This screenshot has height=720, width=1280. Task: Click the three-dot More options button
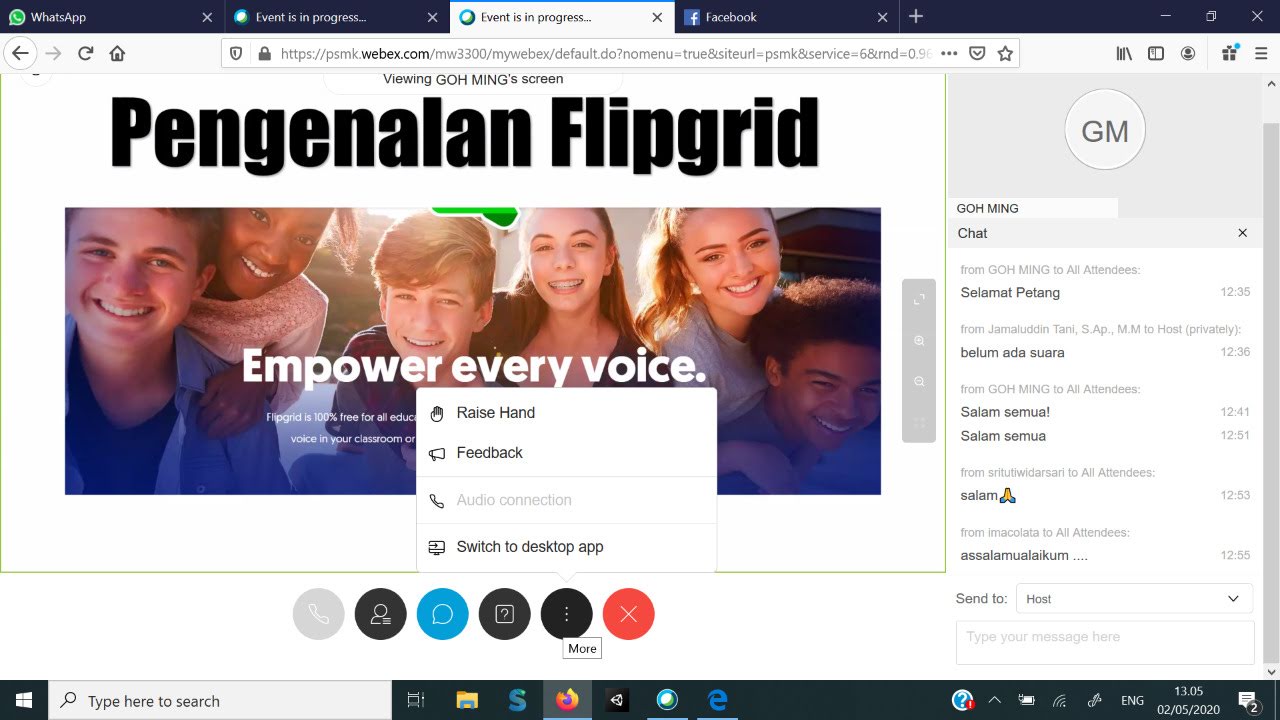[567, 614]
